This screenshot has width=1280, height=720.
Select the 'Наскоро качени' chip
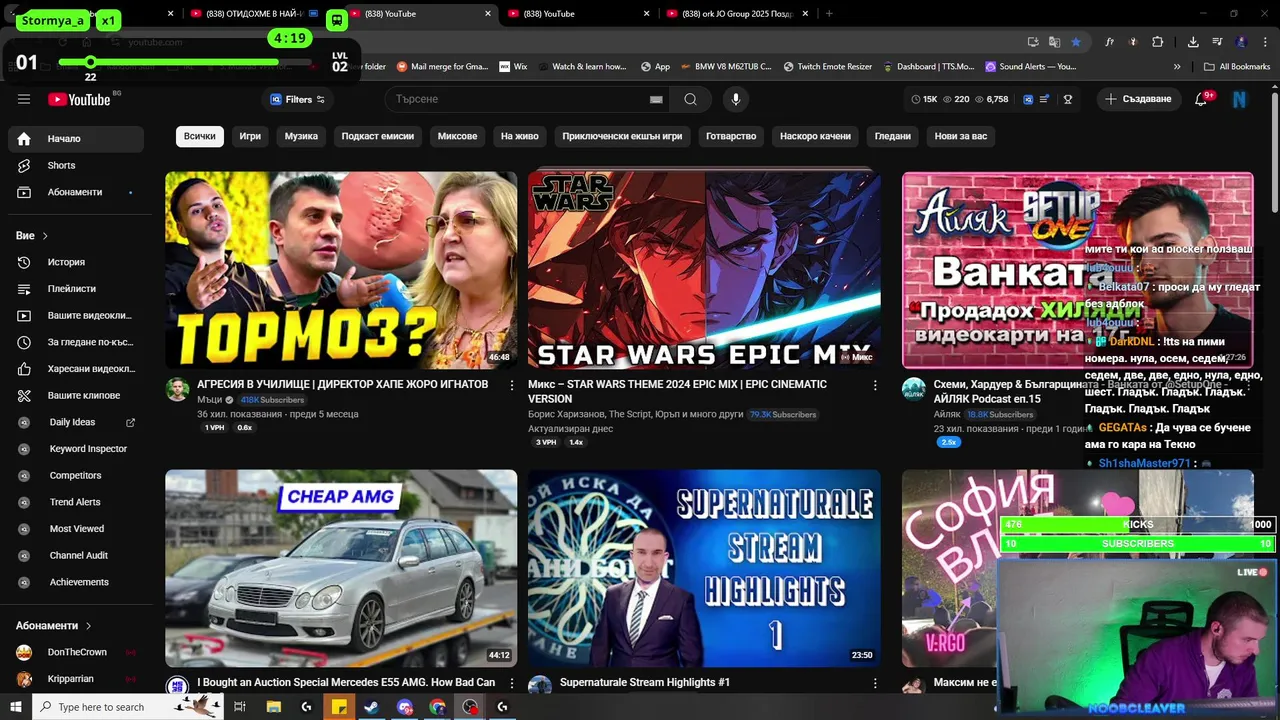(x=815, y=136)
